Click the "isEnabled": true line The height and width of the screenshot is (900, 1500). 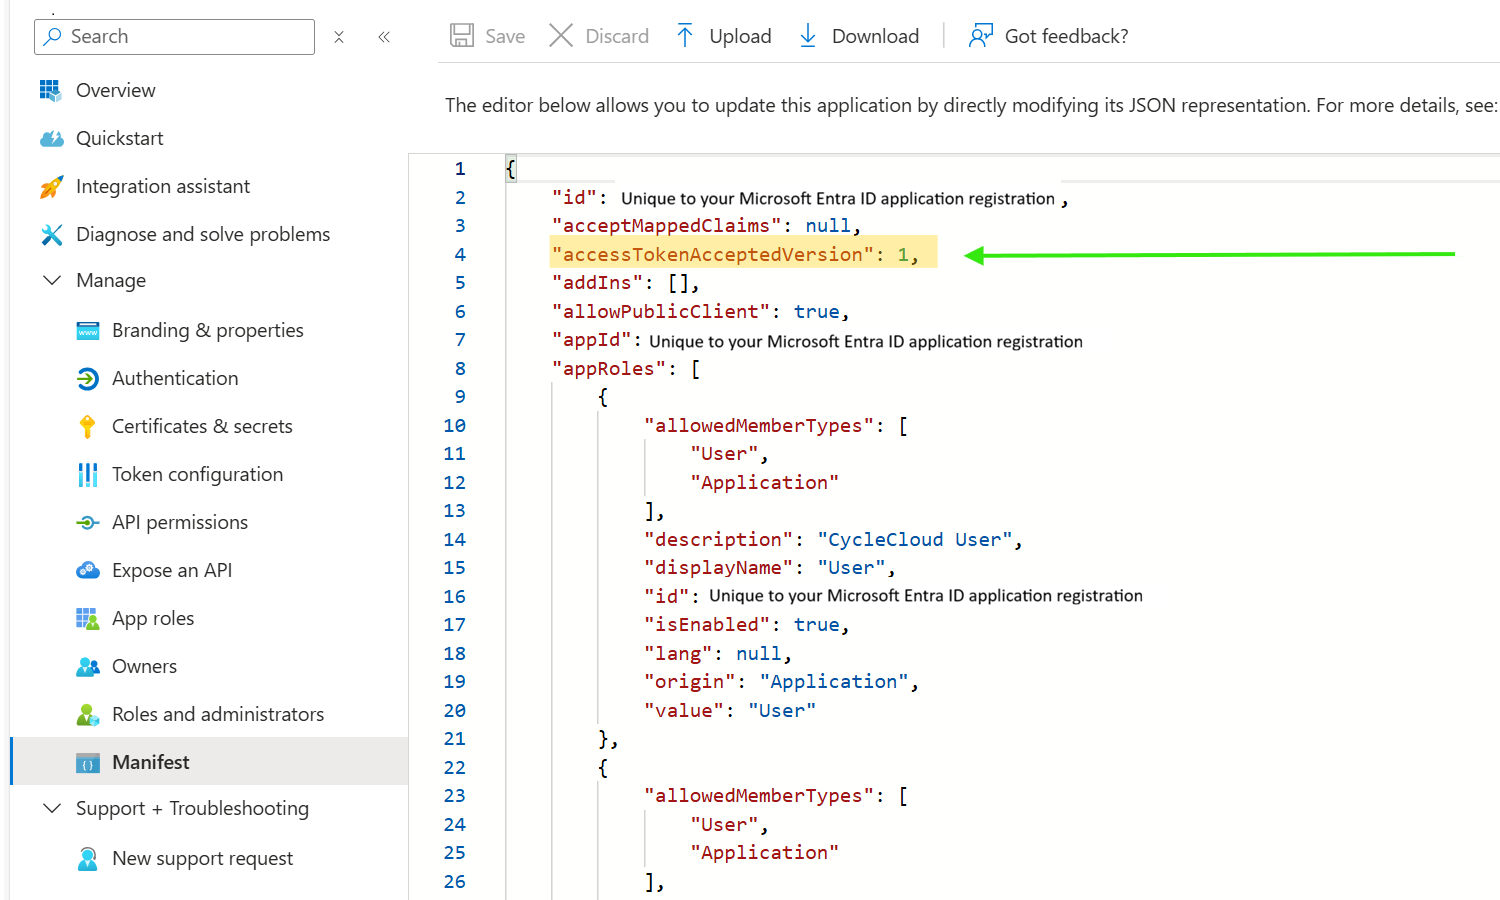coord(747,625)
